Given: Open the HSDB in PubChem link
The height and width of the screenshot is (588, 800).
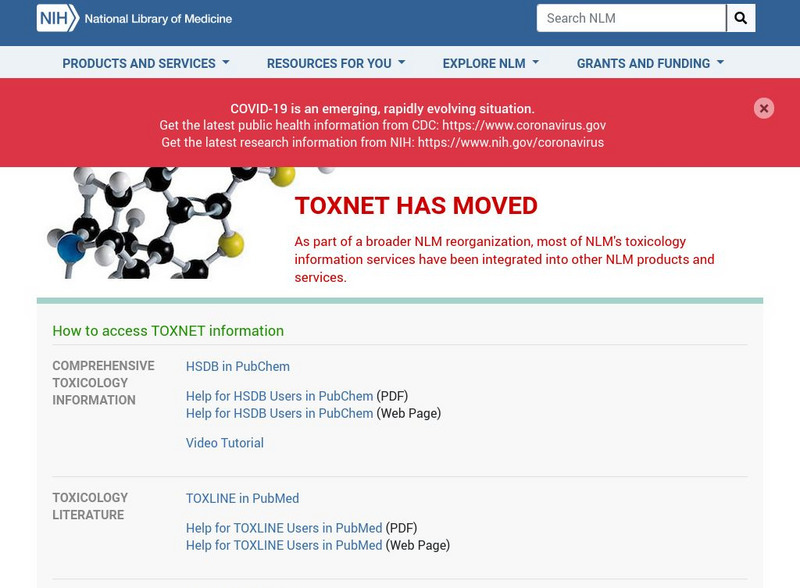Looking at the screenshot, I should [238, 366].
